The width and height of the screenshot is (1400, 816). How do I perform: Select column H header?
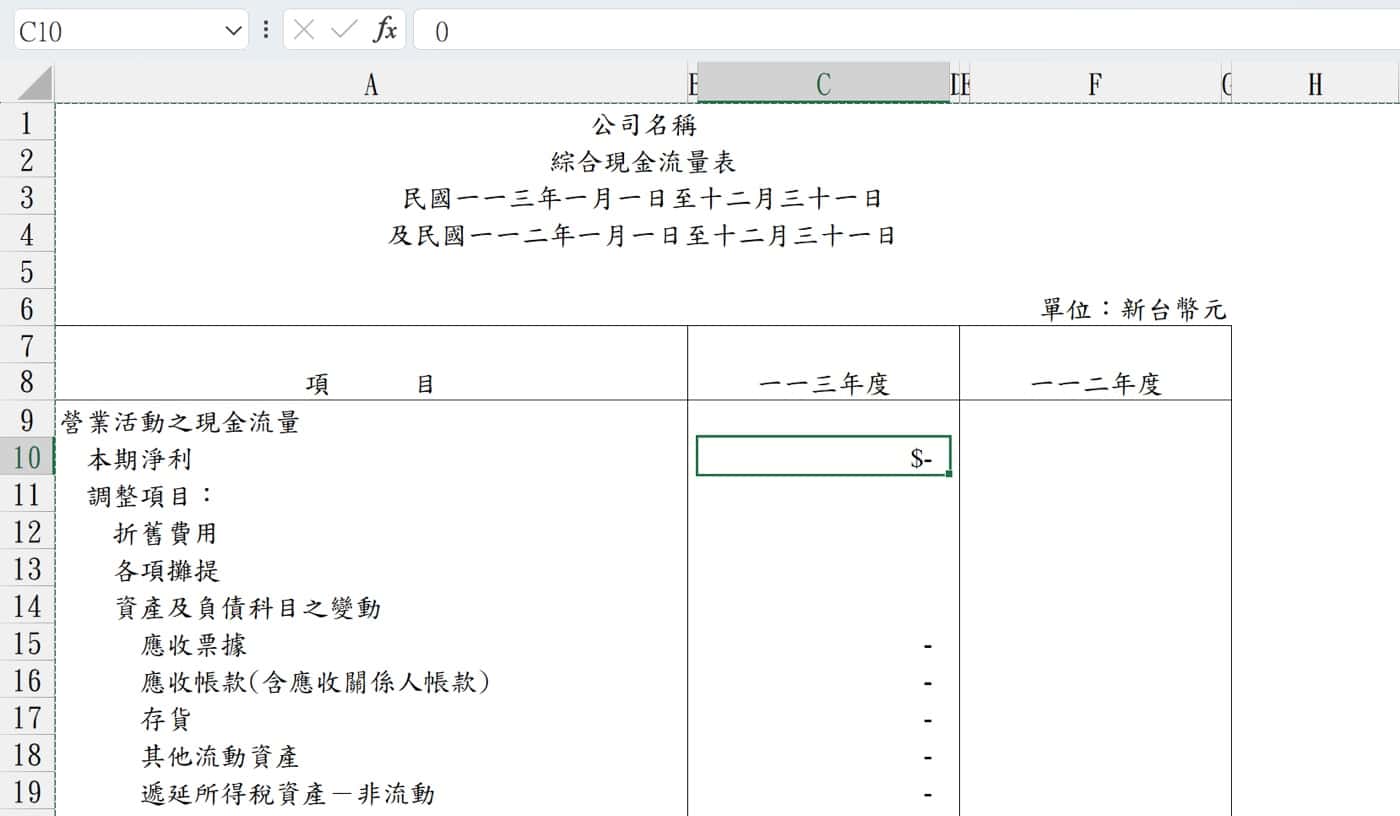[x=1315, y=85]
